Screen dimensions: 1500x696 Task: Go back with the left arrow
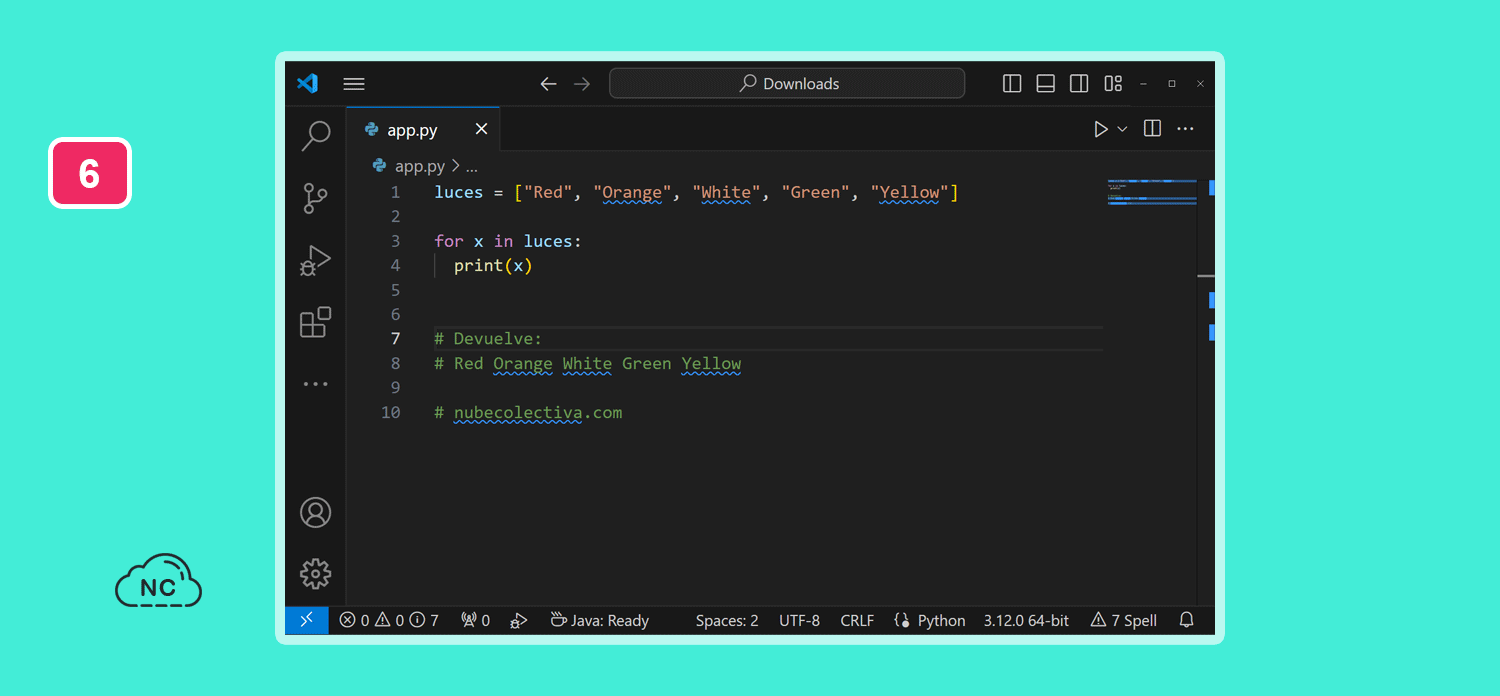pos(548,84)
